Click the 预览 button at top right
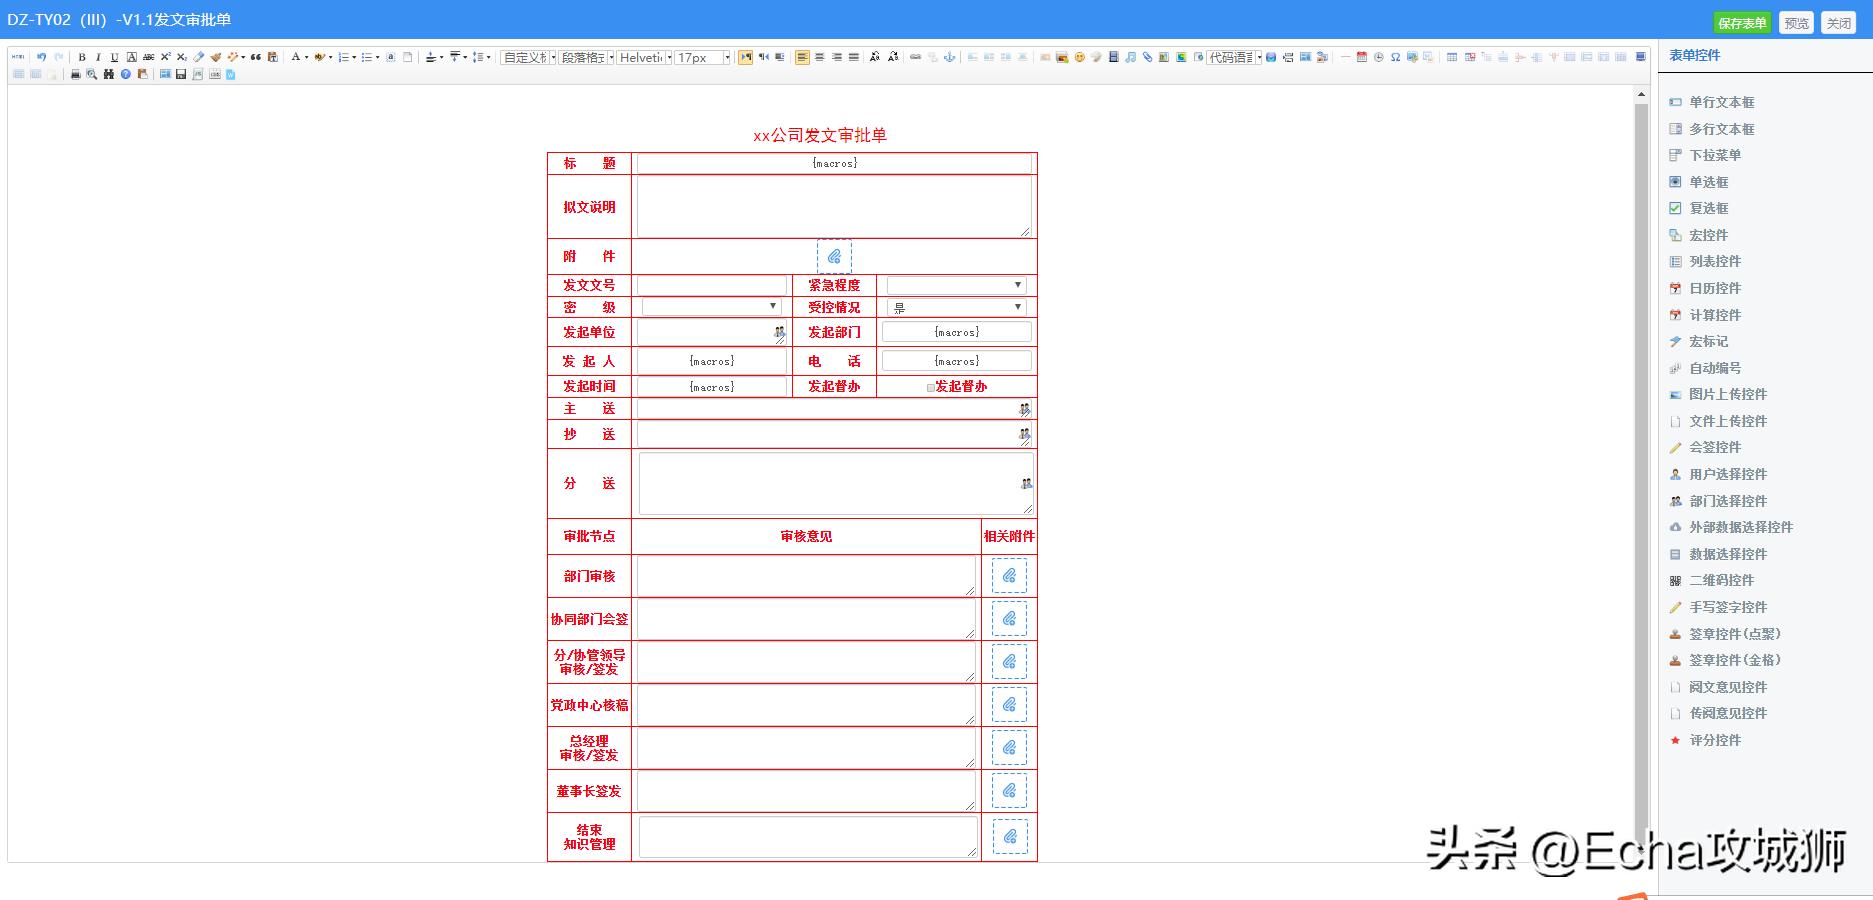Viewport: 1873px width, 900px height. click(1795, 22)
